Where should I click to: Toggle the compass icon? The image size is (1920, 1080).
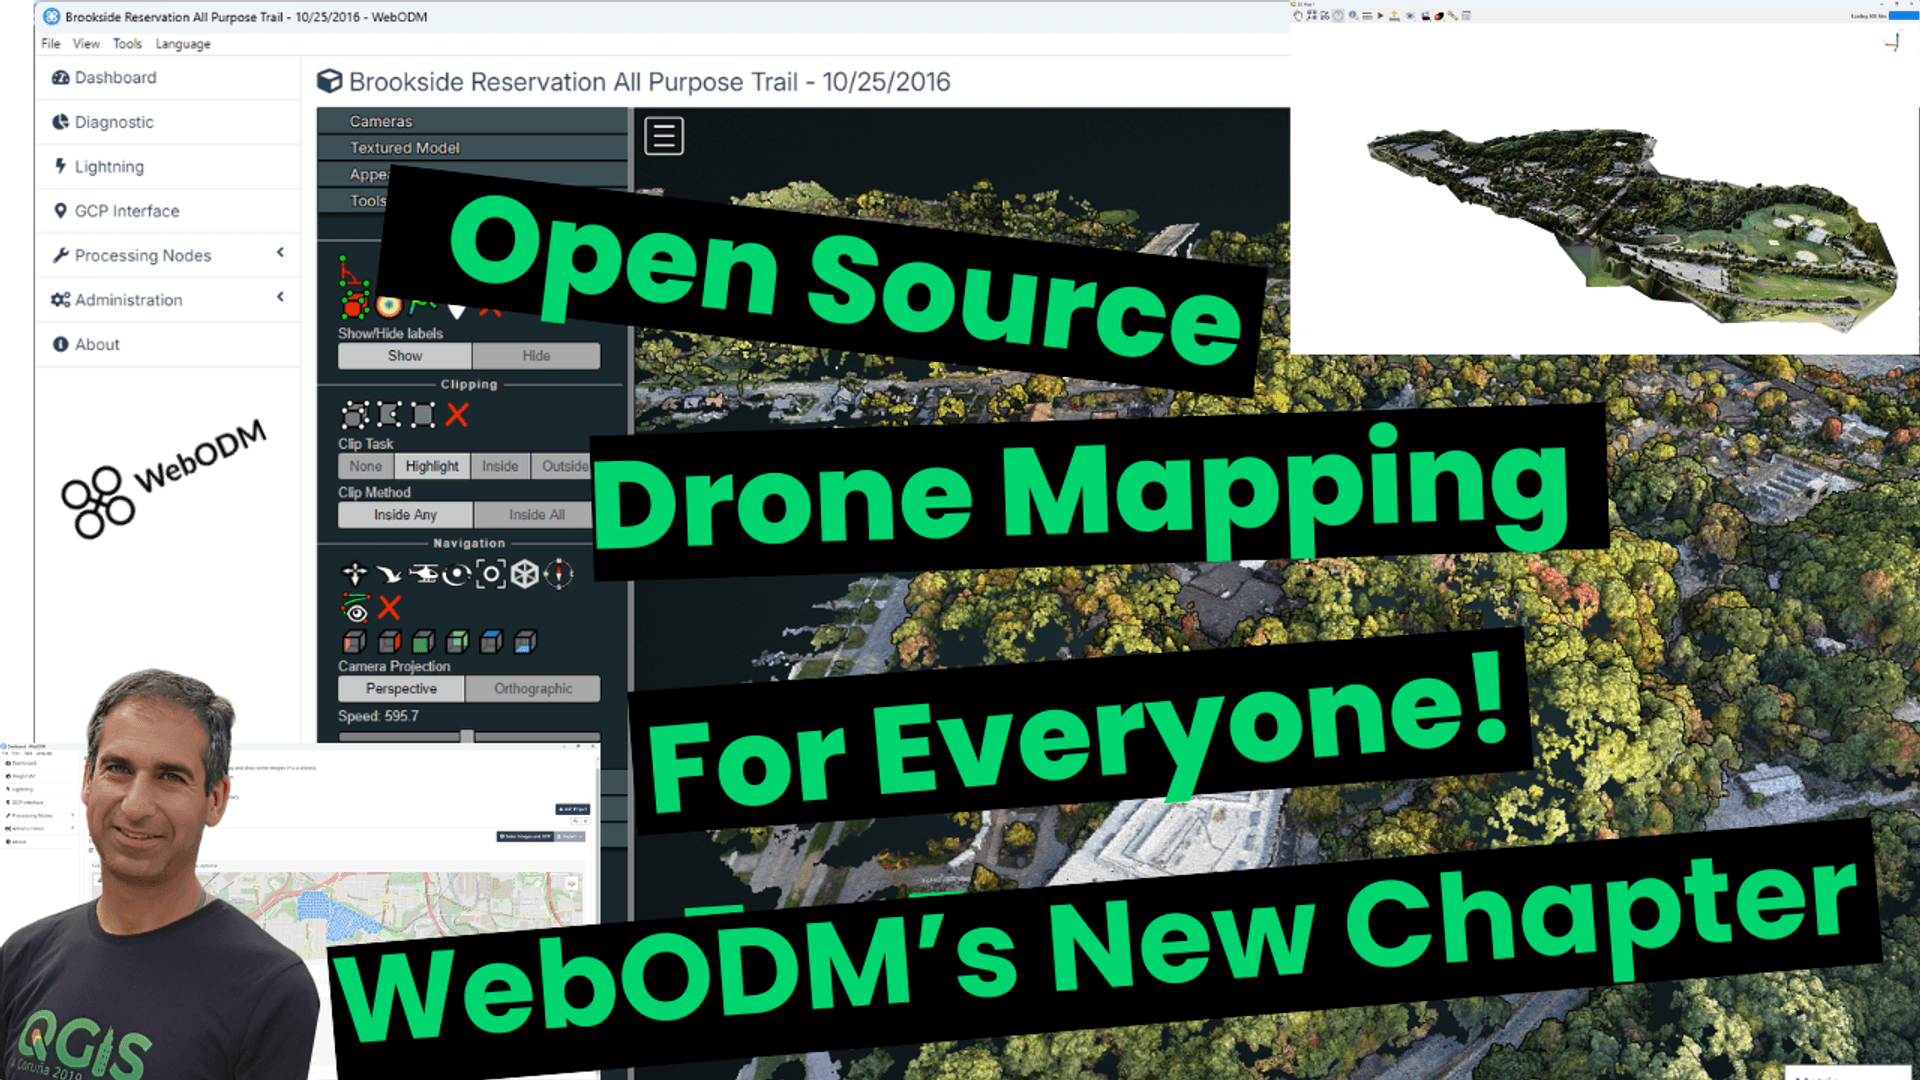pos(558,574)
